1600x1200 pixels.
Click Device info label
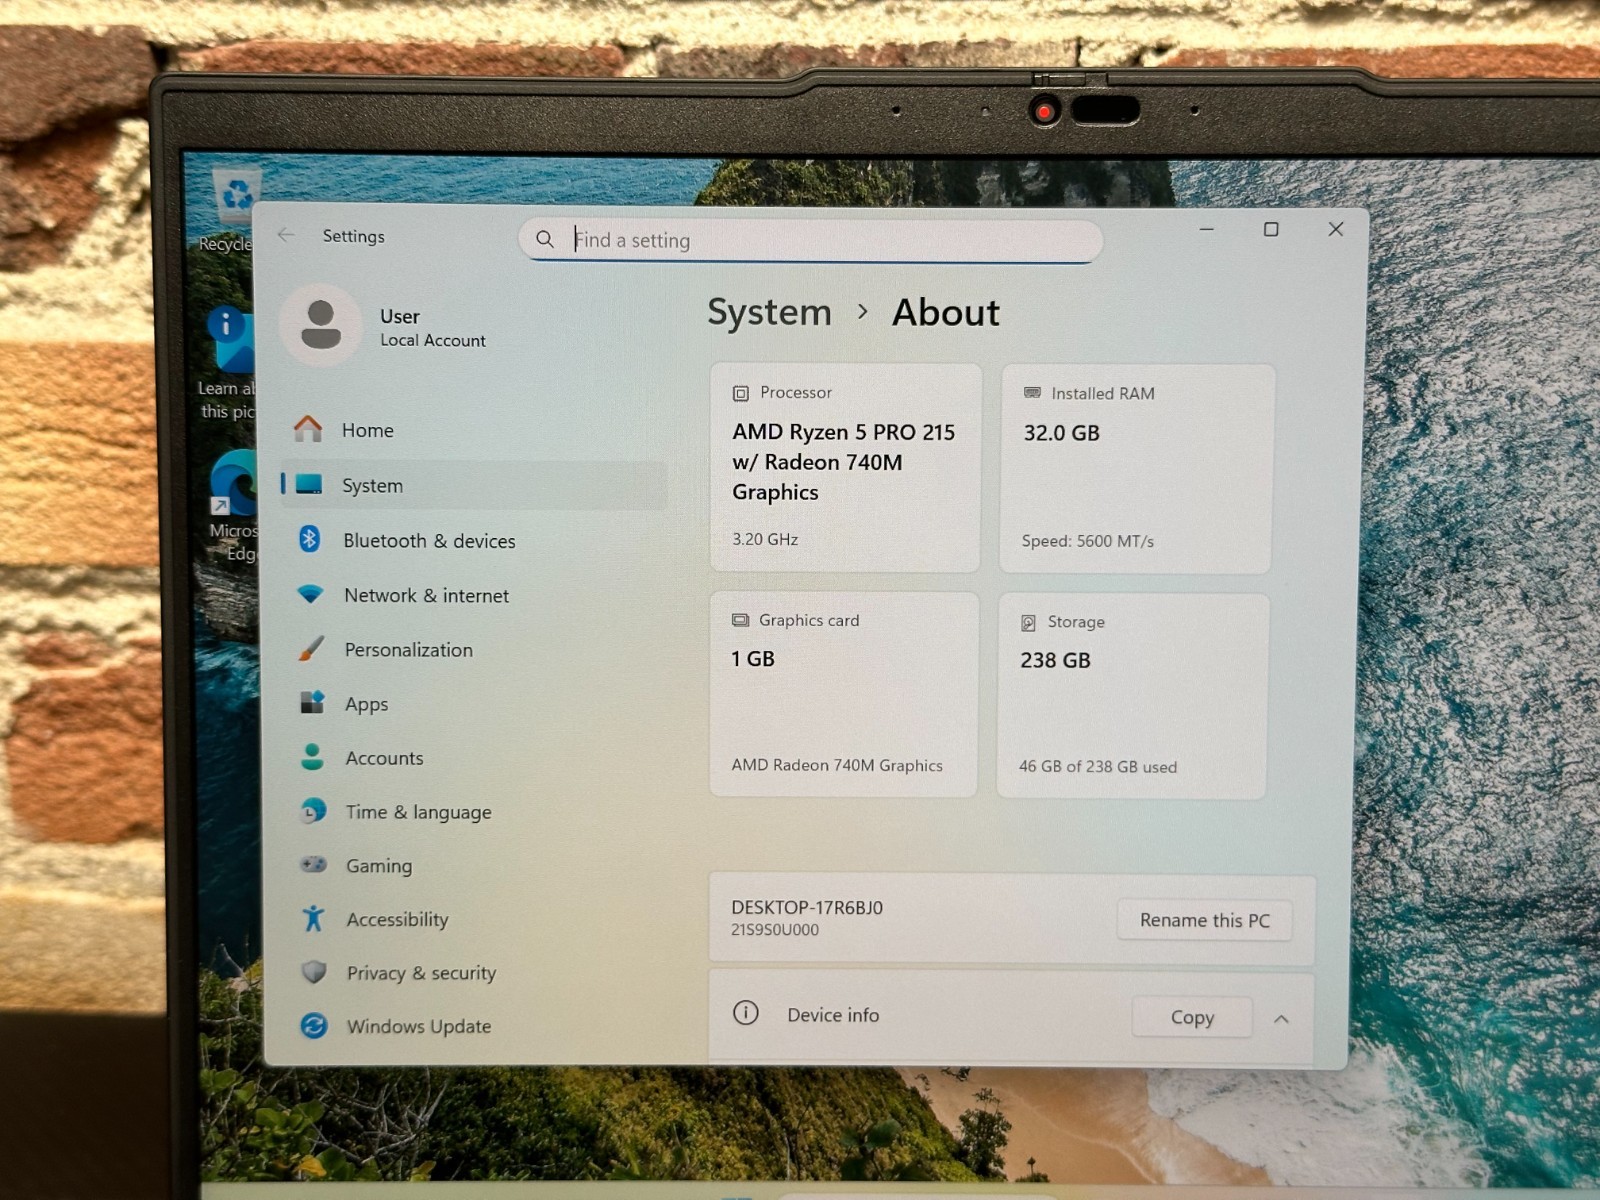(x=833, y=1015)
